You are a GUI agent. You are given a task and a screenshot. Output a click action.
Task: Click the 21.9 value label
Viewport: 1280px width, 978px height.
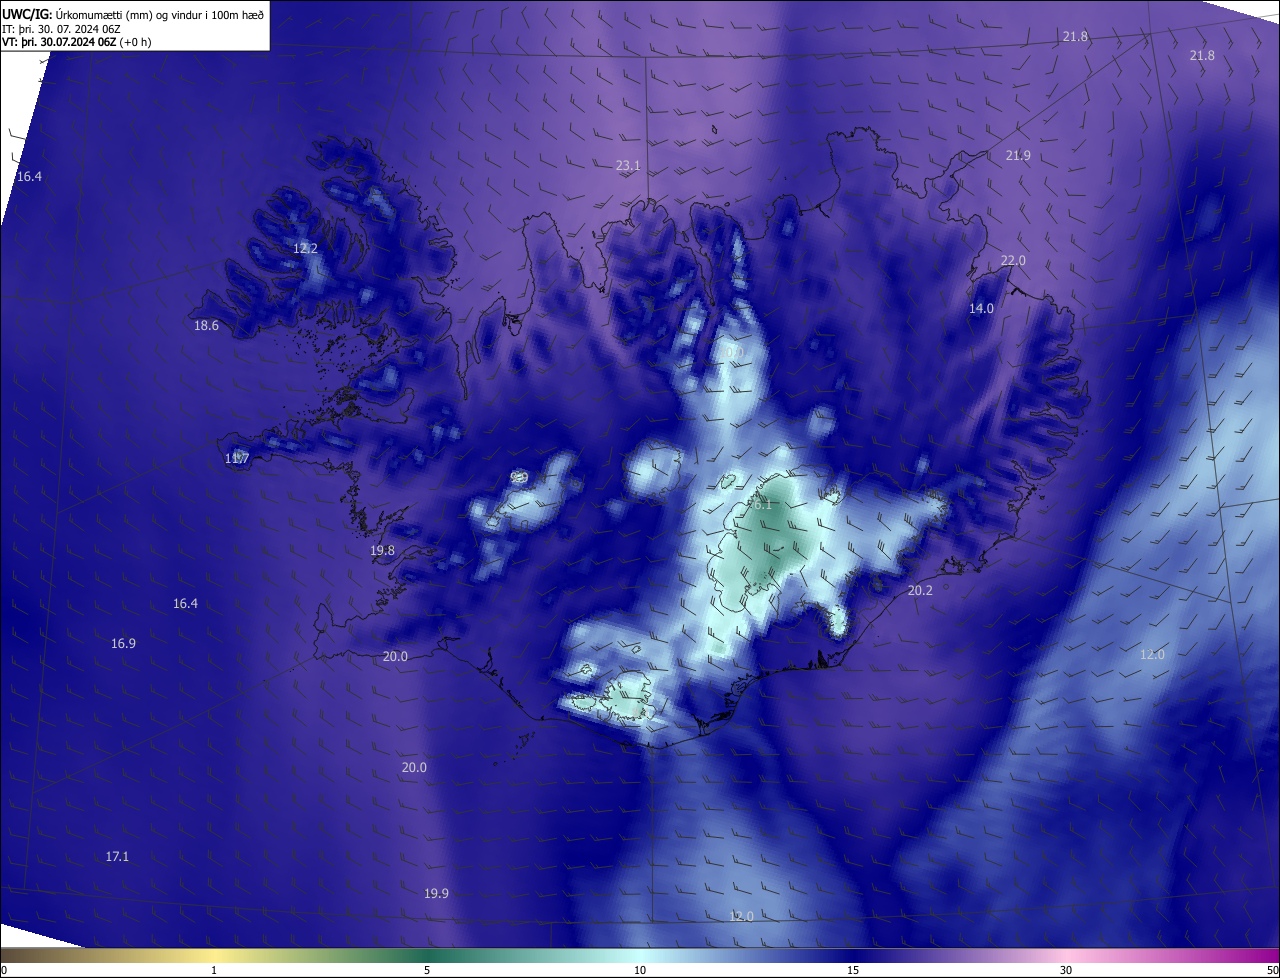pyautogui.click(x=1018, y=156)
